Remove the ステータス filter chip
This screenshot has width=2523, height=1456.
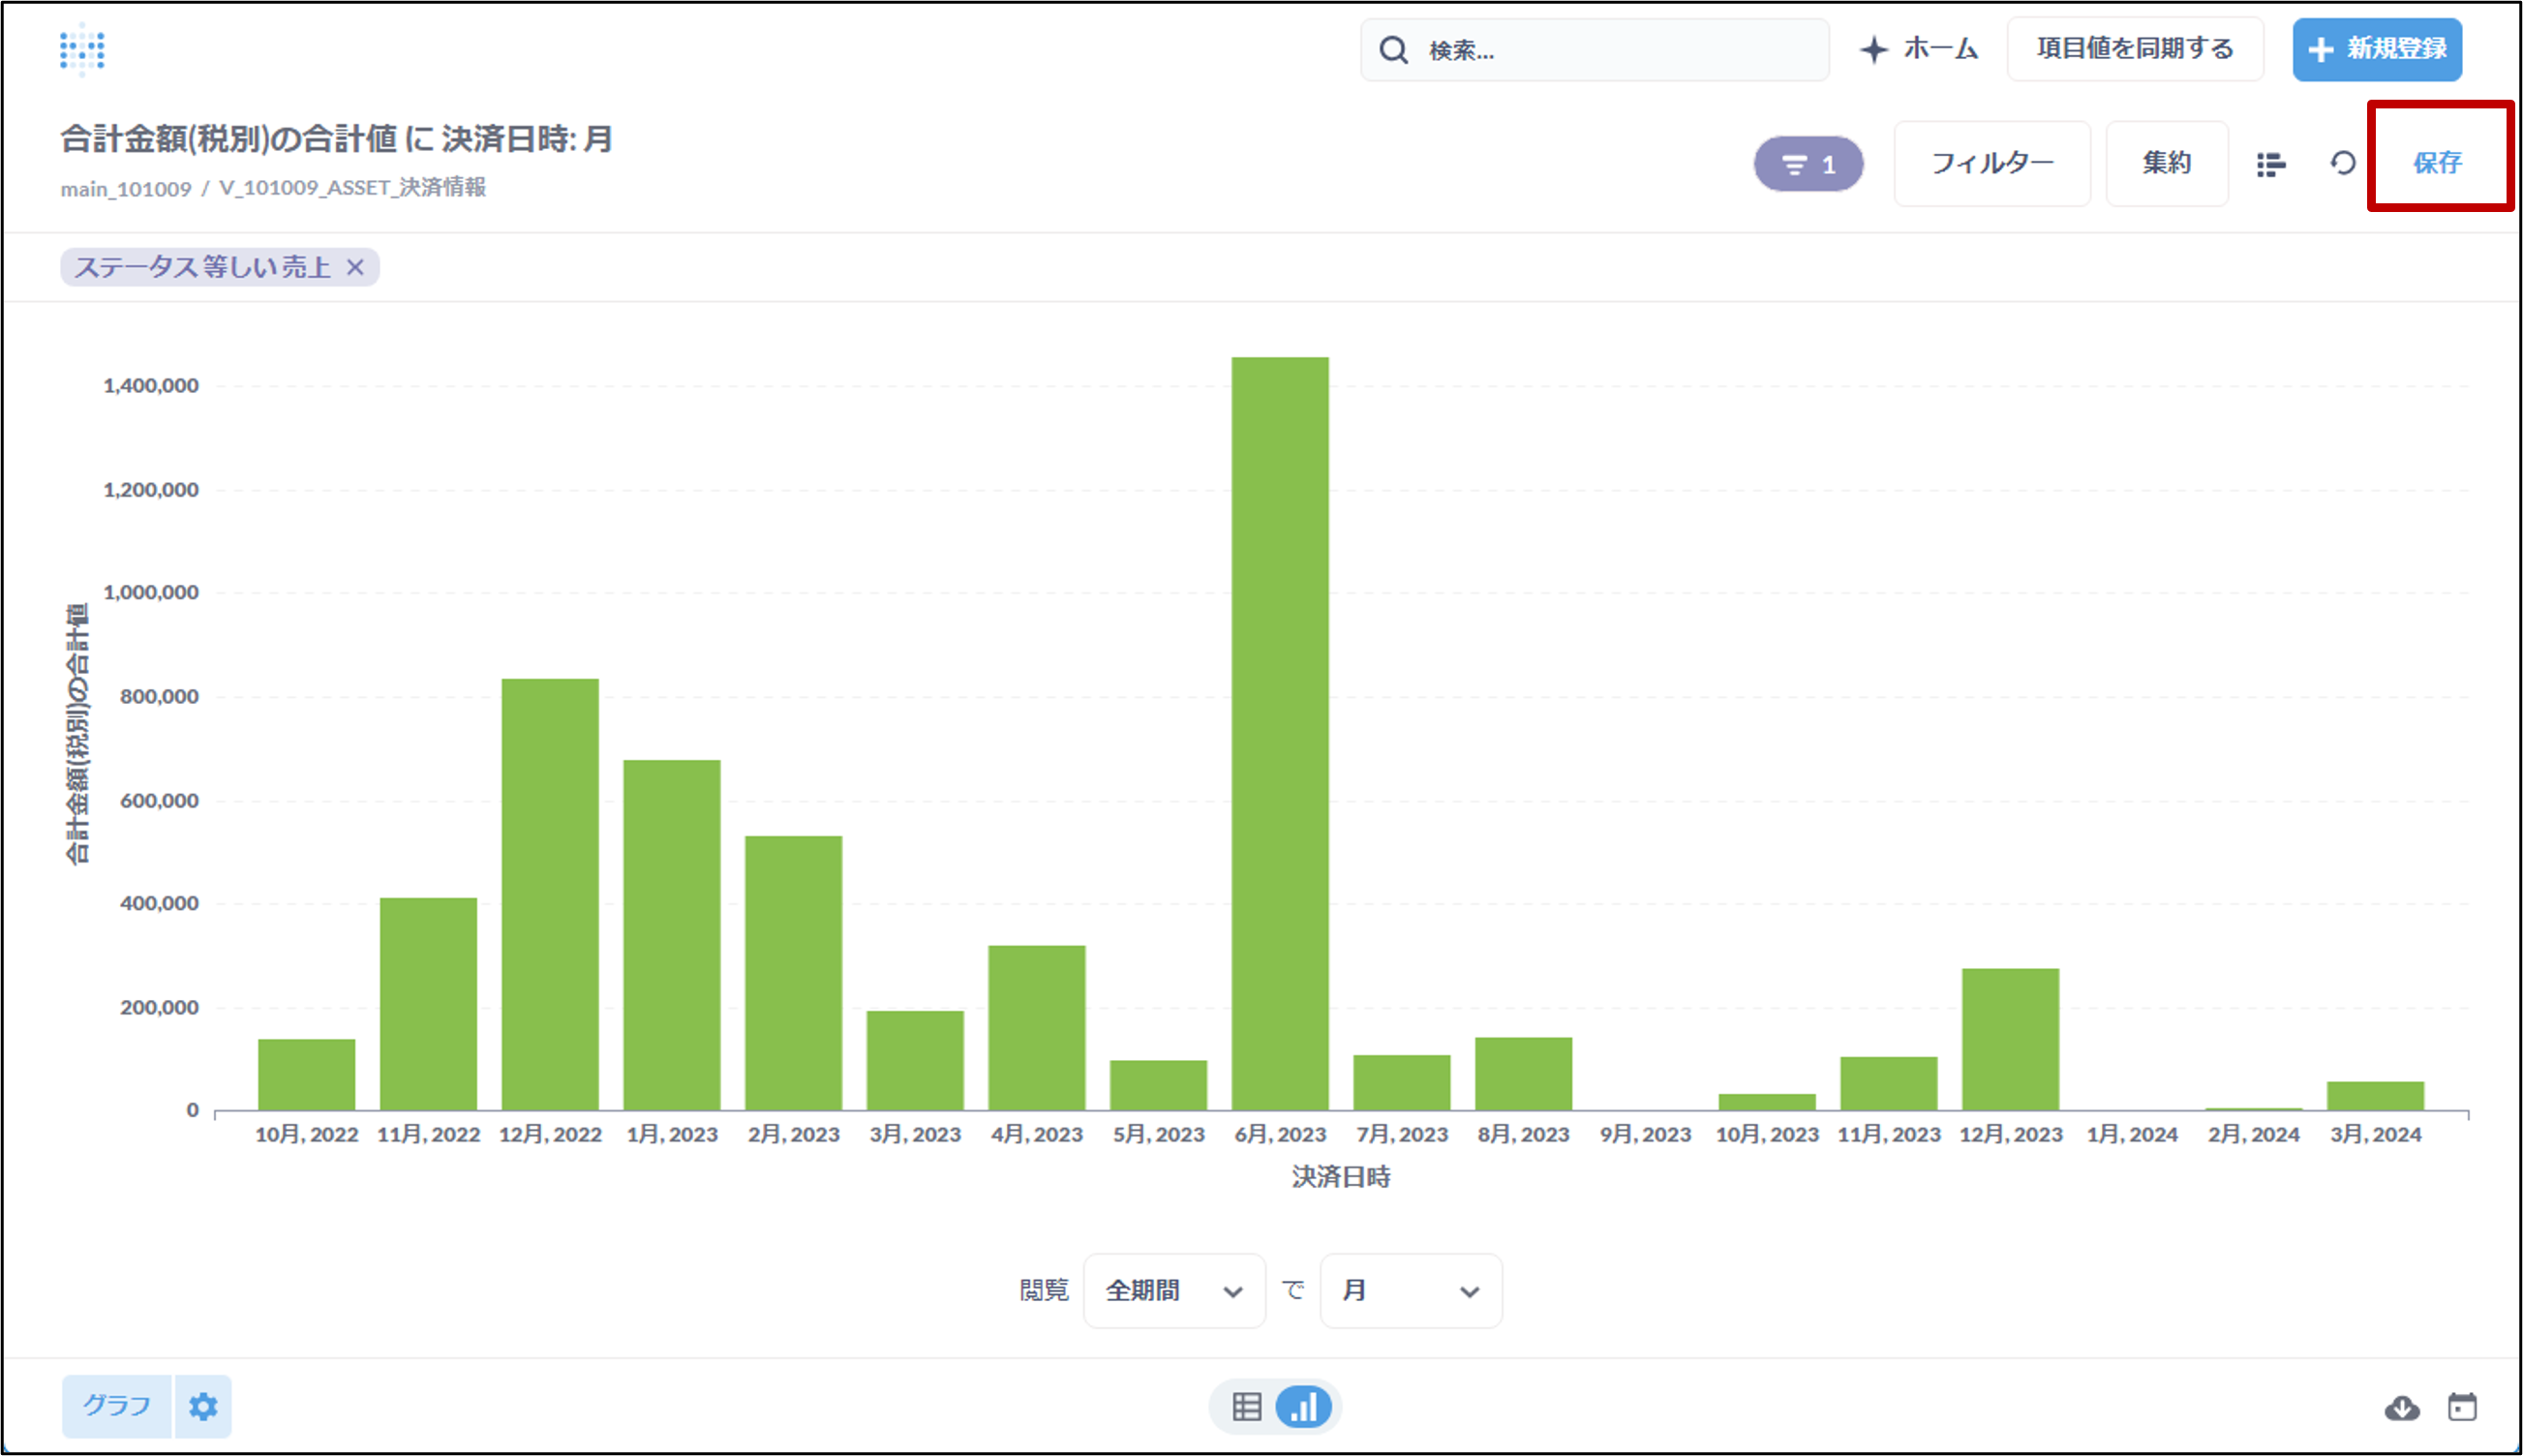(355, 267)
